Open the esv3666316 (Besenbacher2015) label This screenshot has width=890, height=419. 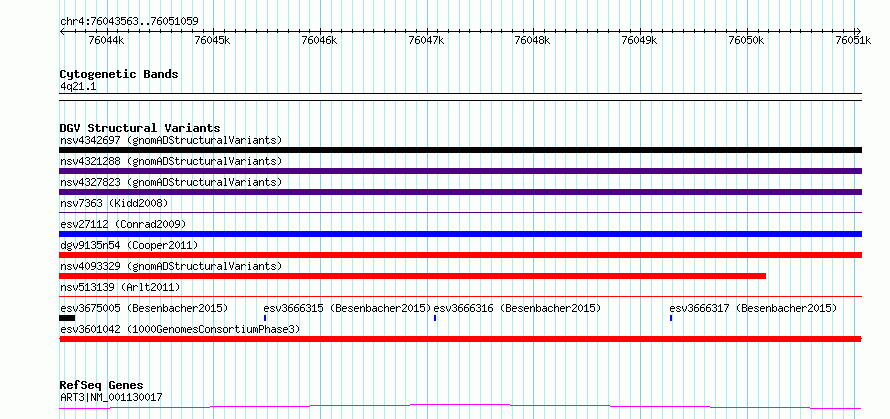517,308
